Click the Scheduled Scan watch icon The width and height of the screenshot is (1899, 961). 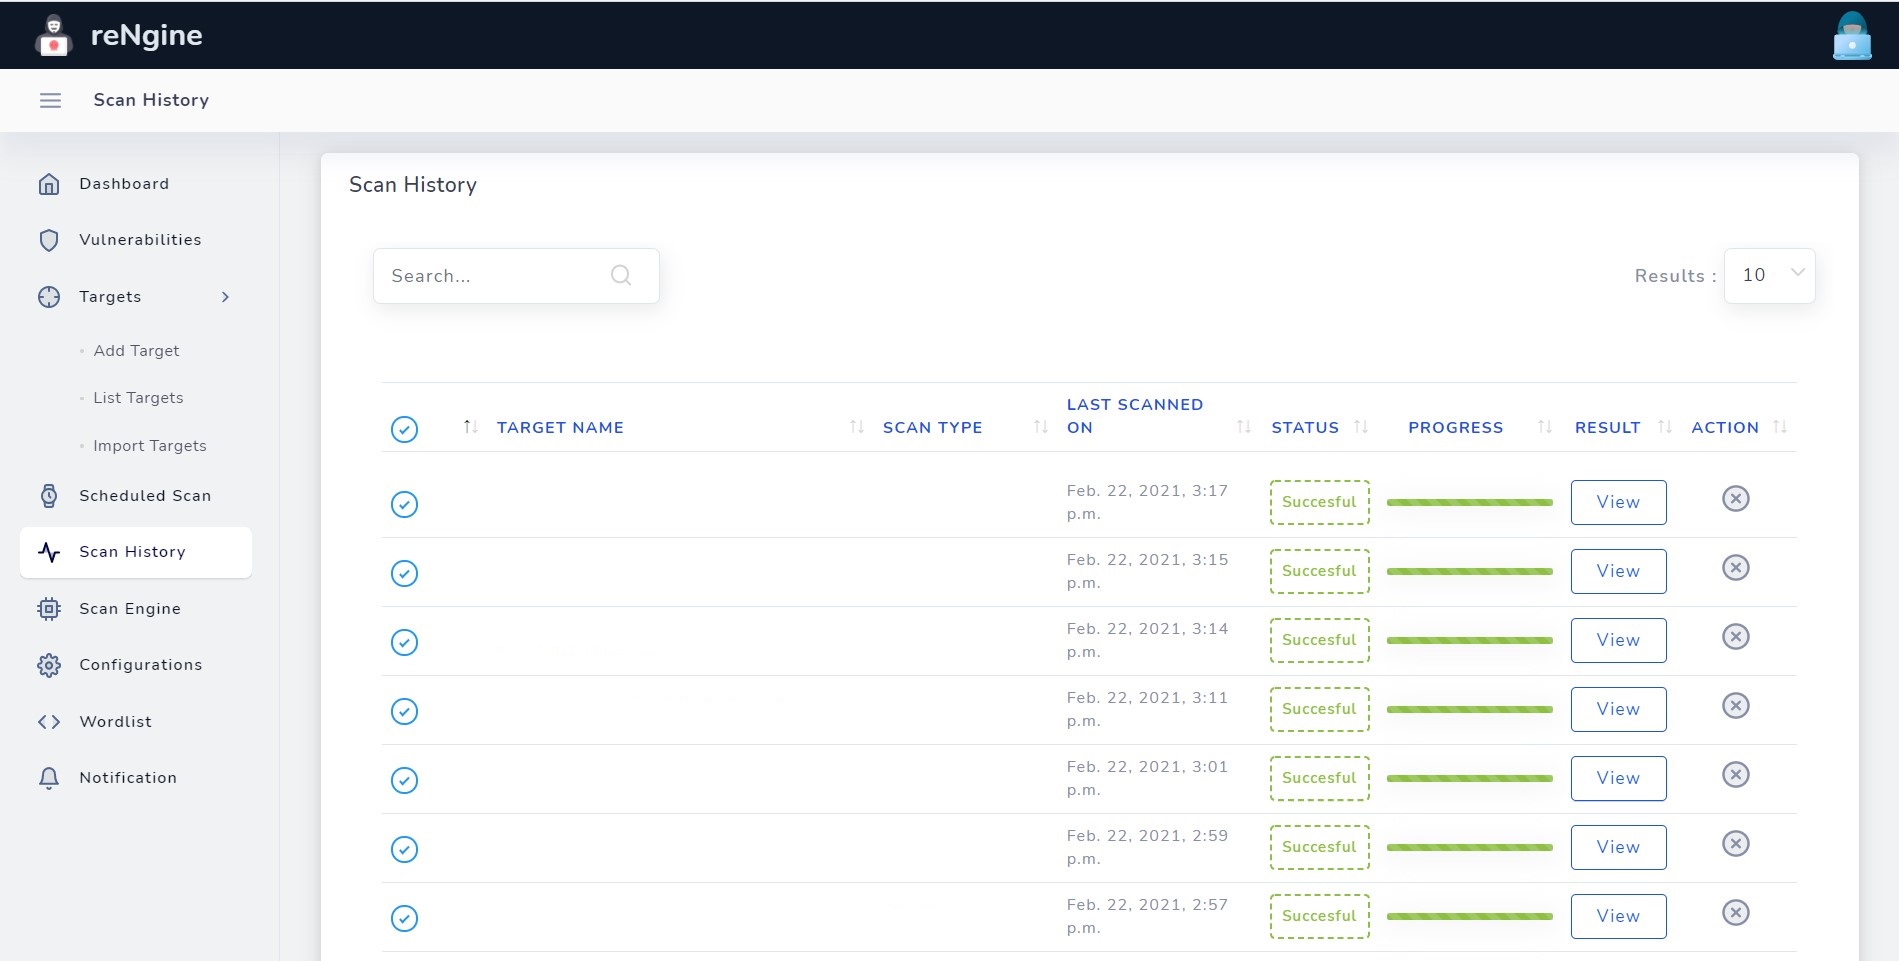(49, 496)
